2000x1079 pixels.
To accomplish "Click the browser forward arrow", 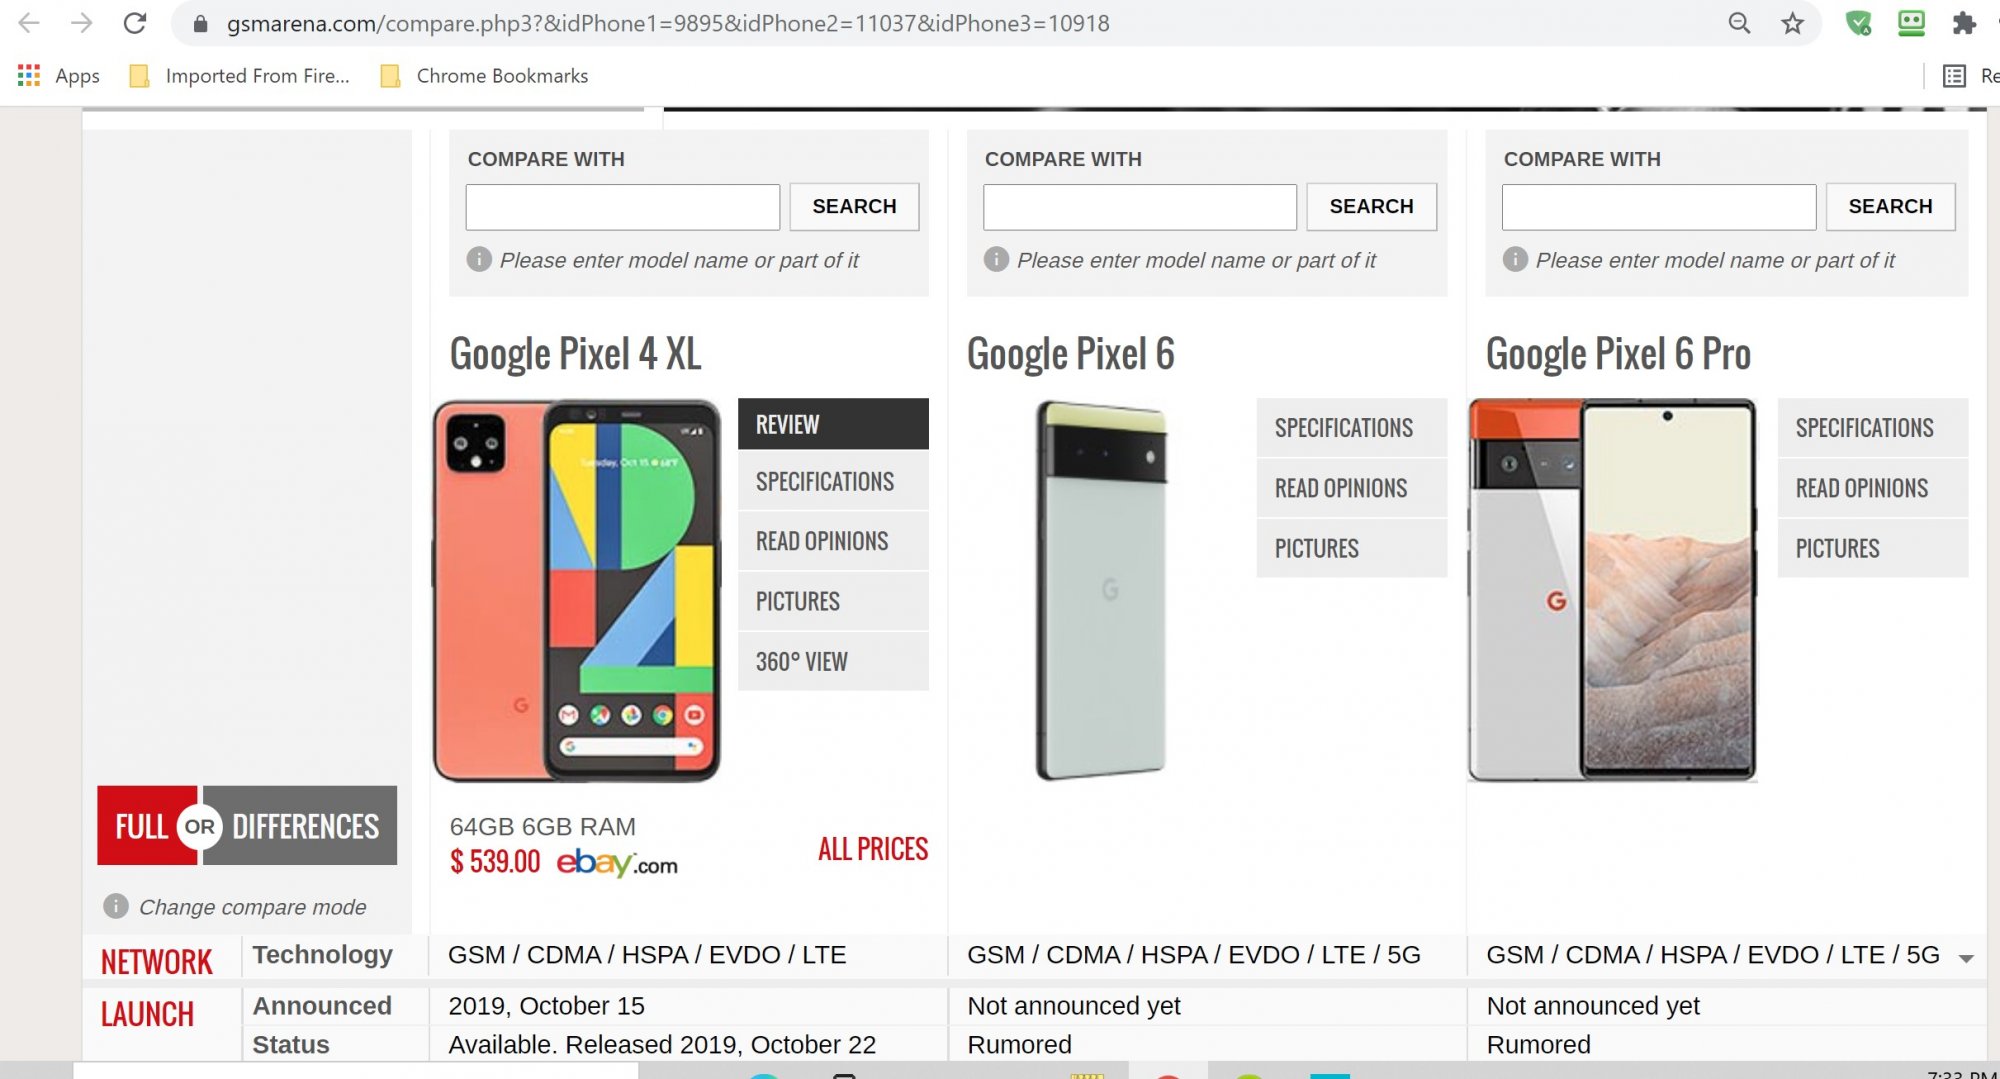I will [x=82, y=23].
